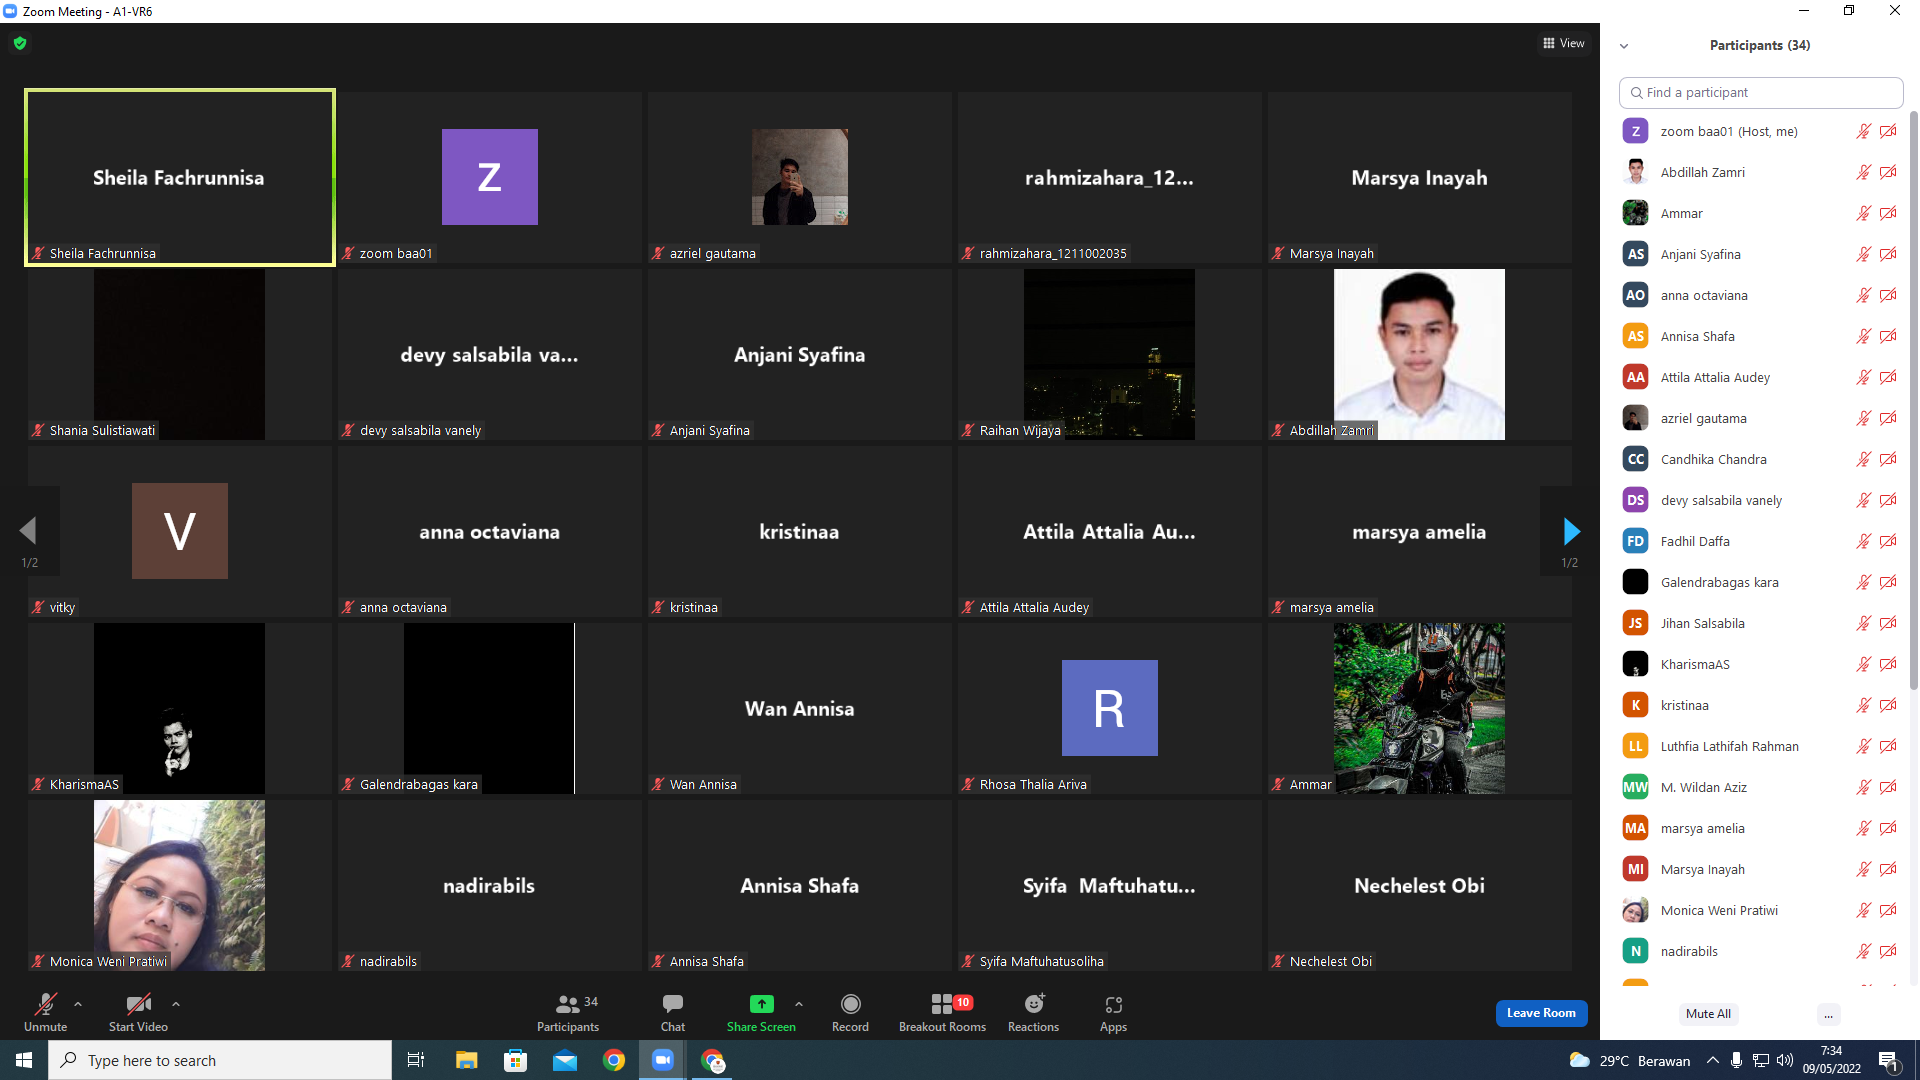1920x1080 pixels.
Task: Open the Apps panel
Action: pyautogui.click(x=1113, y=1012)
